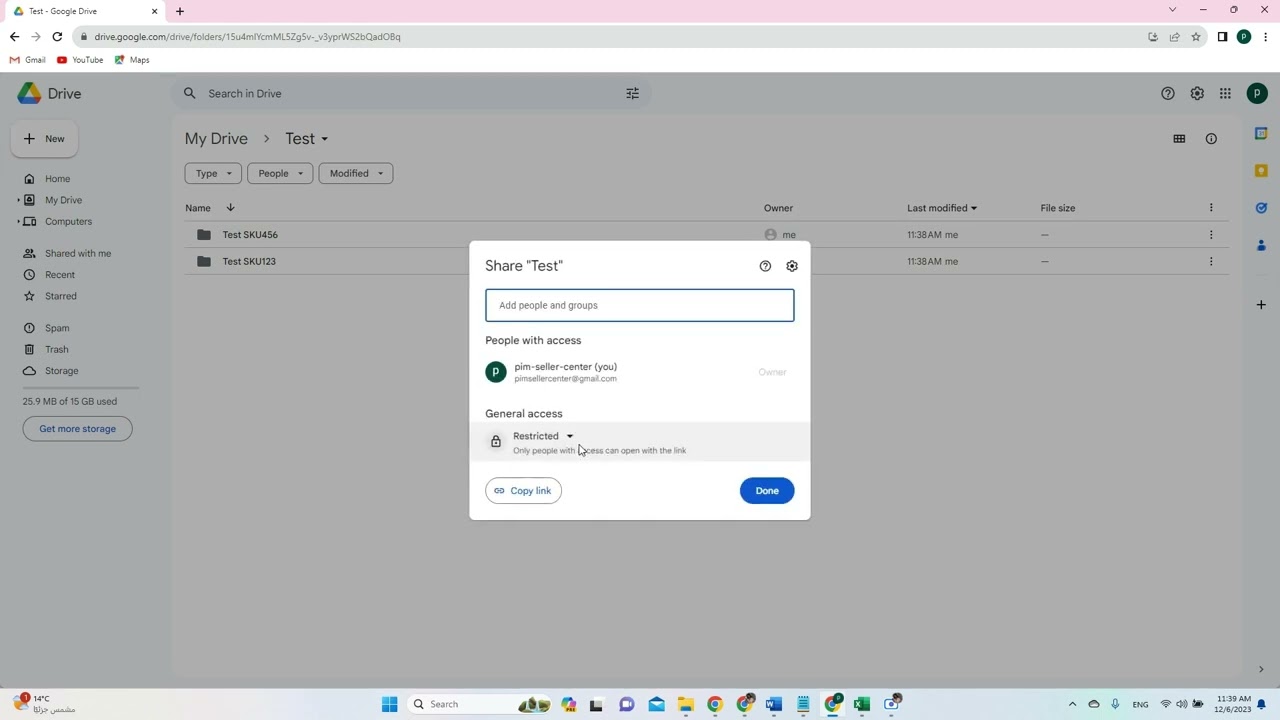Expand the Computers tree arrow
The width and height of the screenshot is (1280, 720).
pyautogui.click(x=18, y=222)
